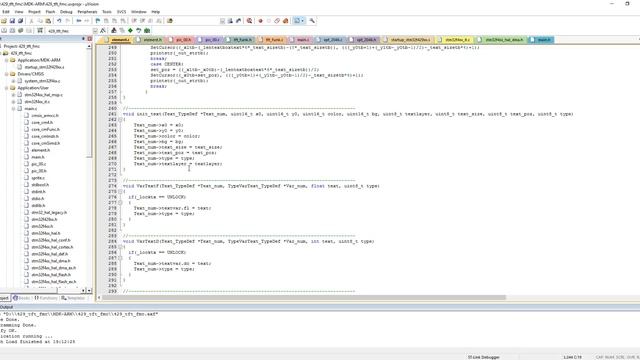Select stm32f4xx_hal_conf.h in project tree
Viewport: 640px width, 360px height.
click(51, 240)
